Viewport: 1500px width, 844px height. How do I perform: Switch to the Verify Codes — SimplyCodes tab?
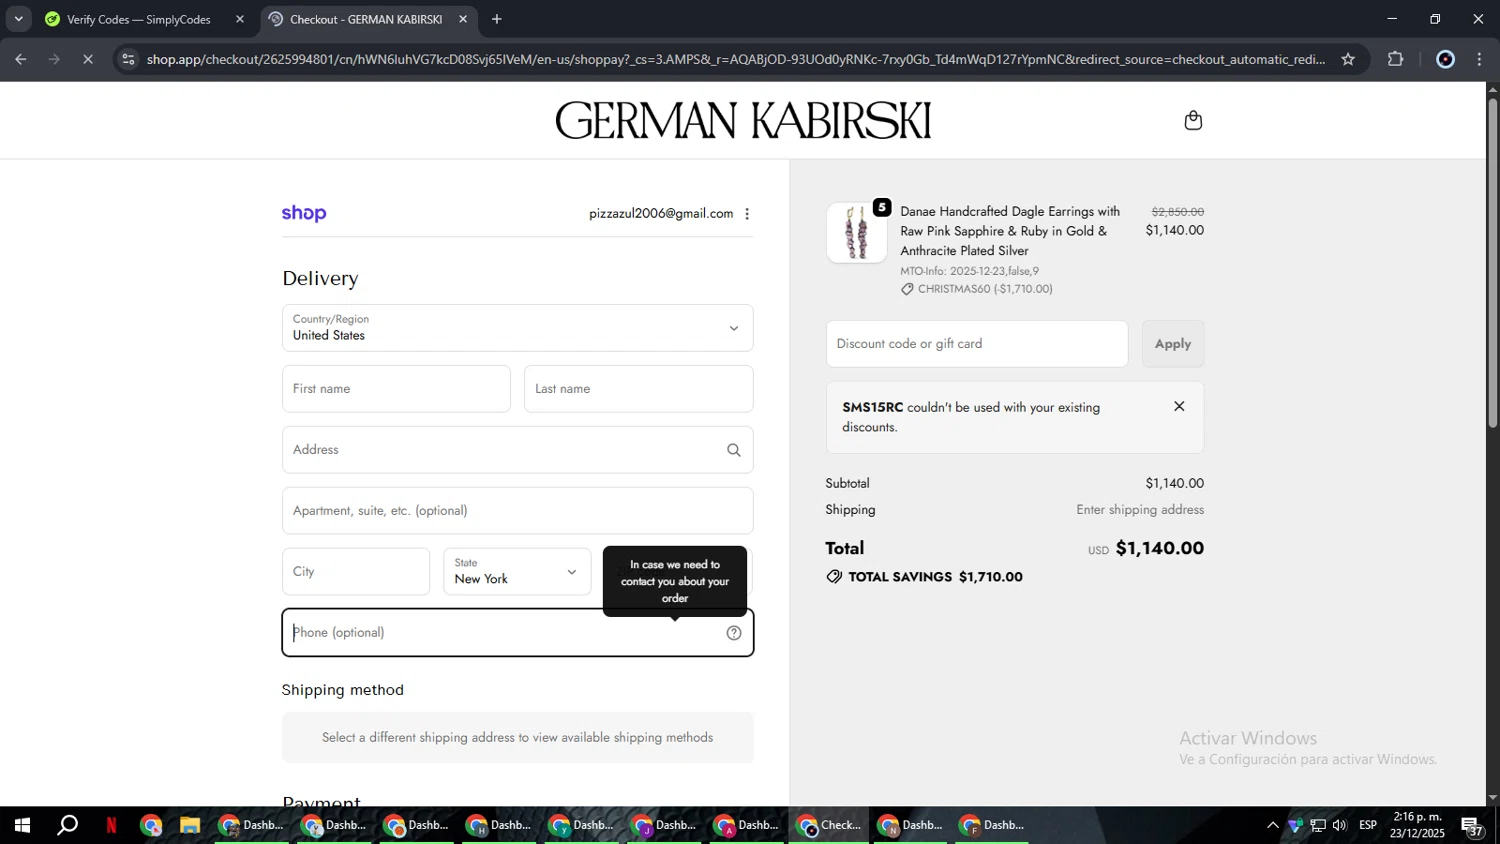click(138, 19)
